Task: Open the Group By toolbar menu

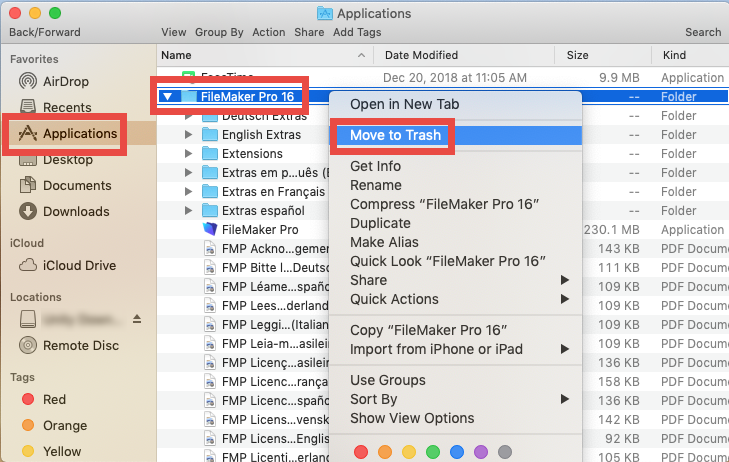Action: pos(219,32)
